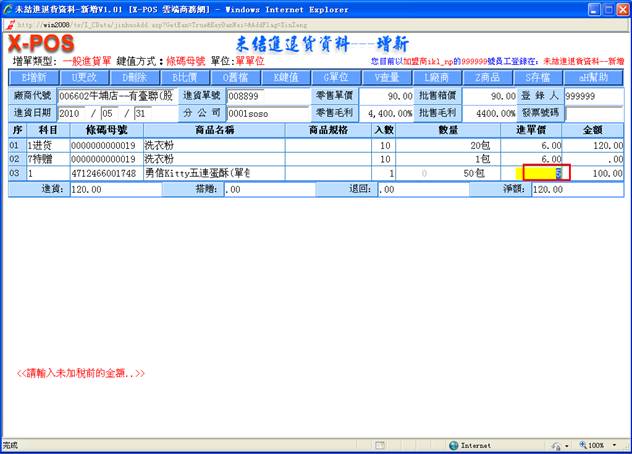Click the E增新 button
This screenshot has width=632, height=454.
(33, 77)
